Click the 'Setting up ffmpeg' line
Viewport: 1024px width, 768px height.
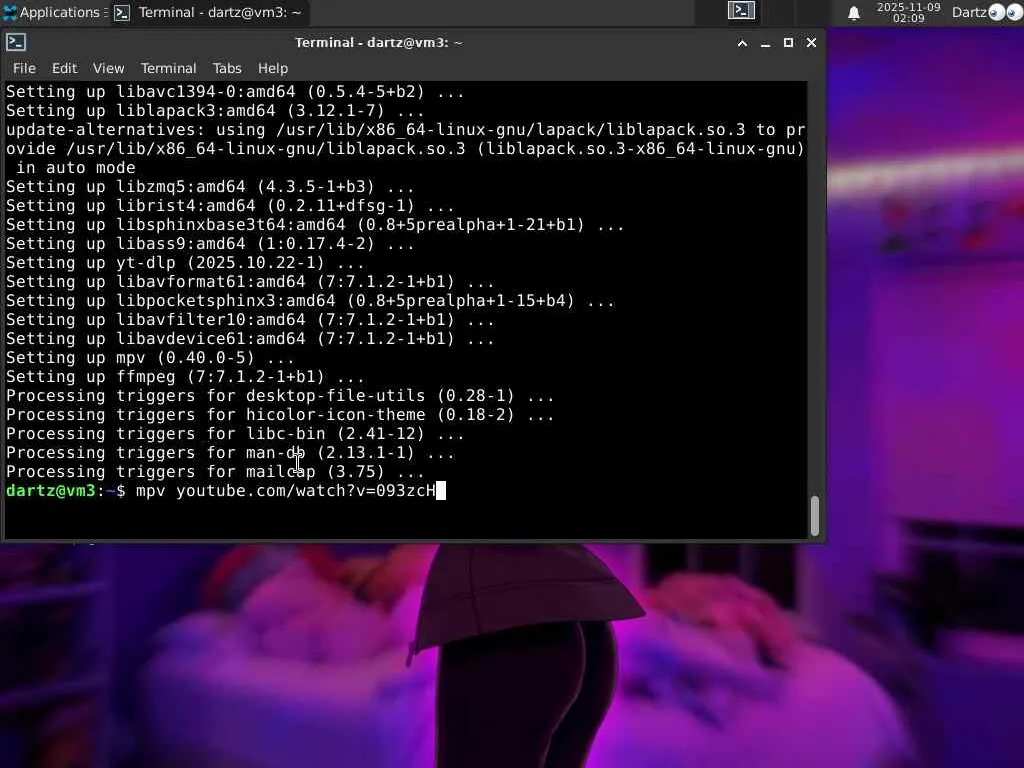click(x=185, y=376)
